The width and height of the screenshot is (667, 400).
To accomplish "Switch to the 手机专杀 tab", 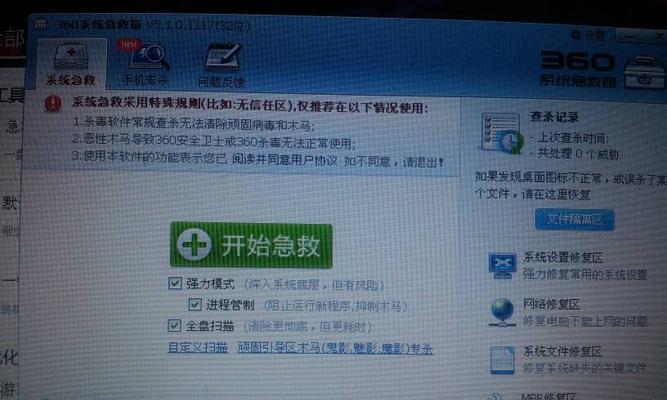I will 145,64.
